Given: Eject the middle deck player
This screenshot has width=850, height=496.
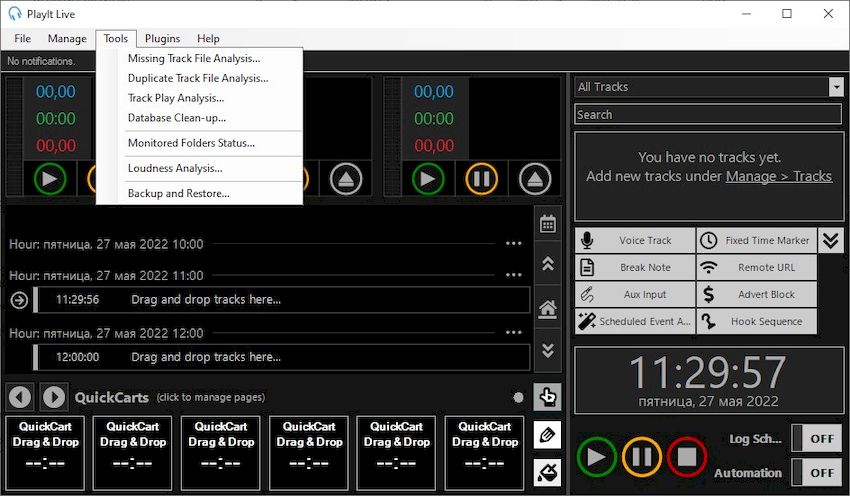Looking at the screenshot, I should [345, 179].
